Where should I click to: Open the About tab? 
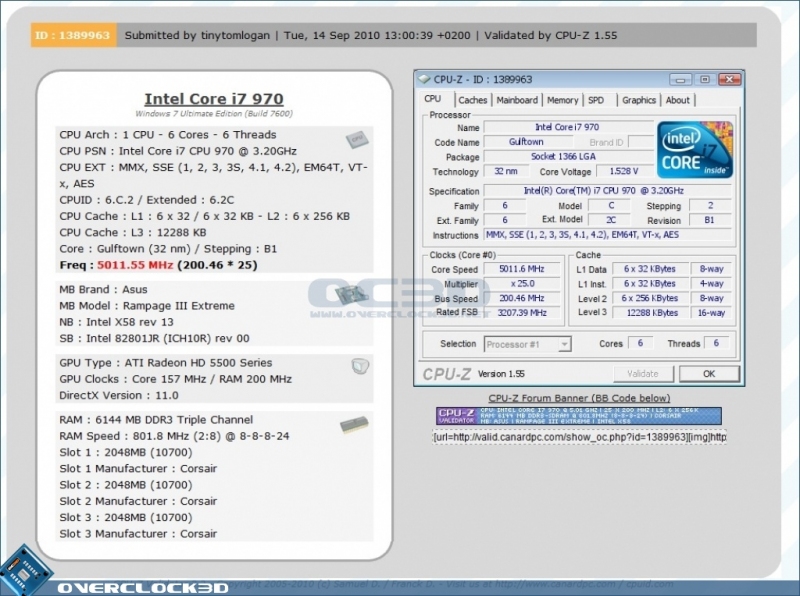pyautogui.click(x=678, y=100)
